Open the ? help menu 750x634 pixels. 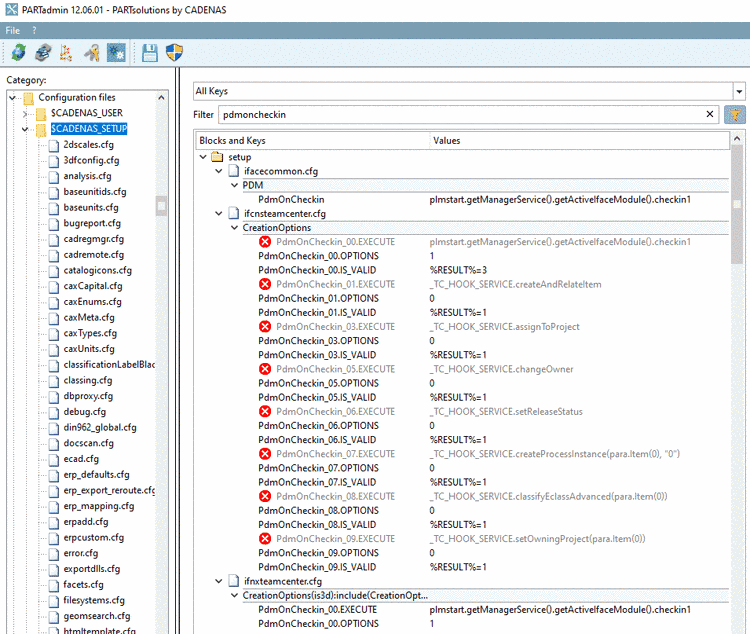click(34, 31)
